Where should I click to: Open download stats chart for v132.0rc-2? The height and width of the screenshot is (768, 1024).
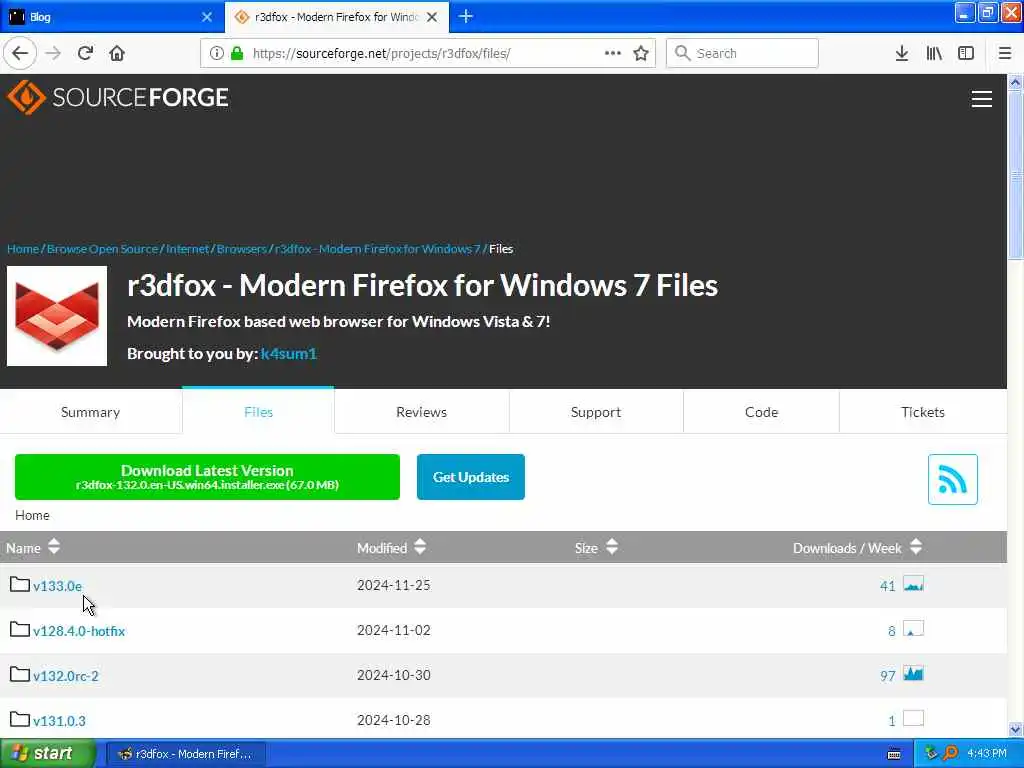click(913, 673)
